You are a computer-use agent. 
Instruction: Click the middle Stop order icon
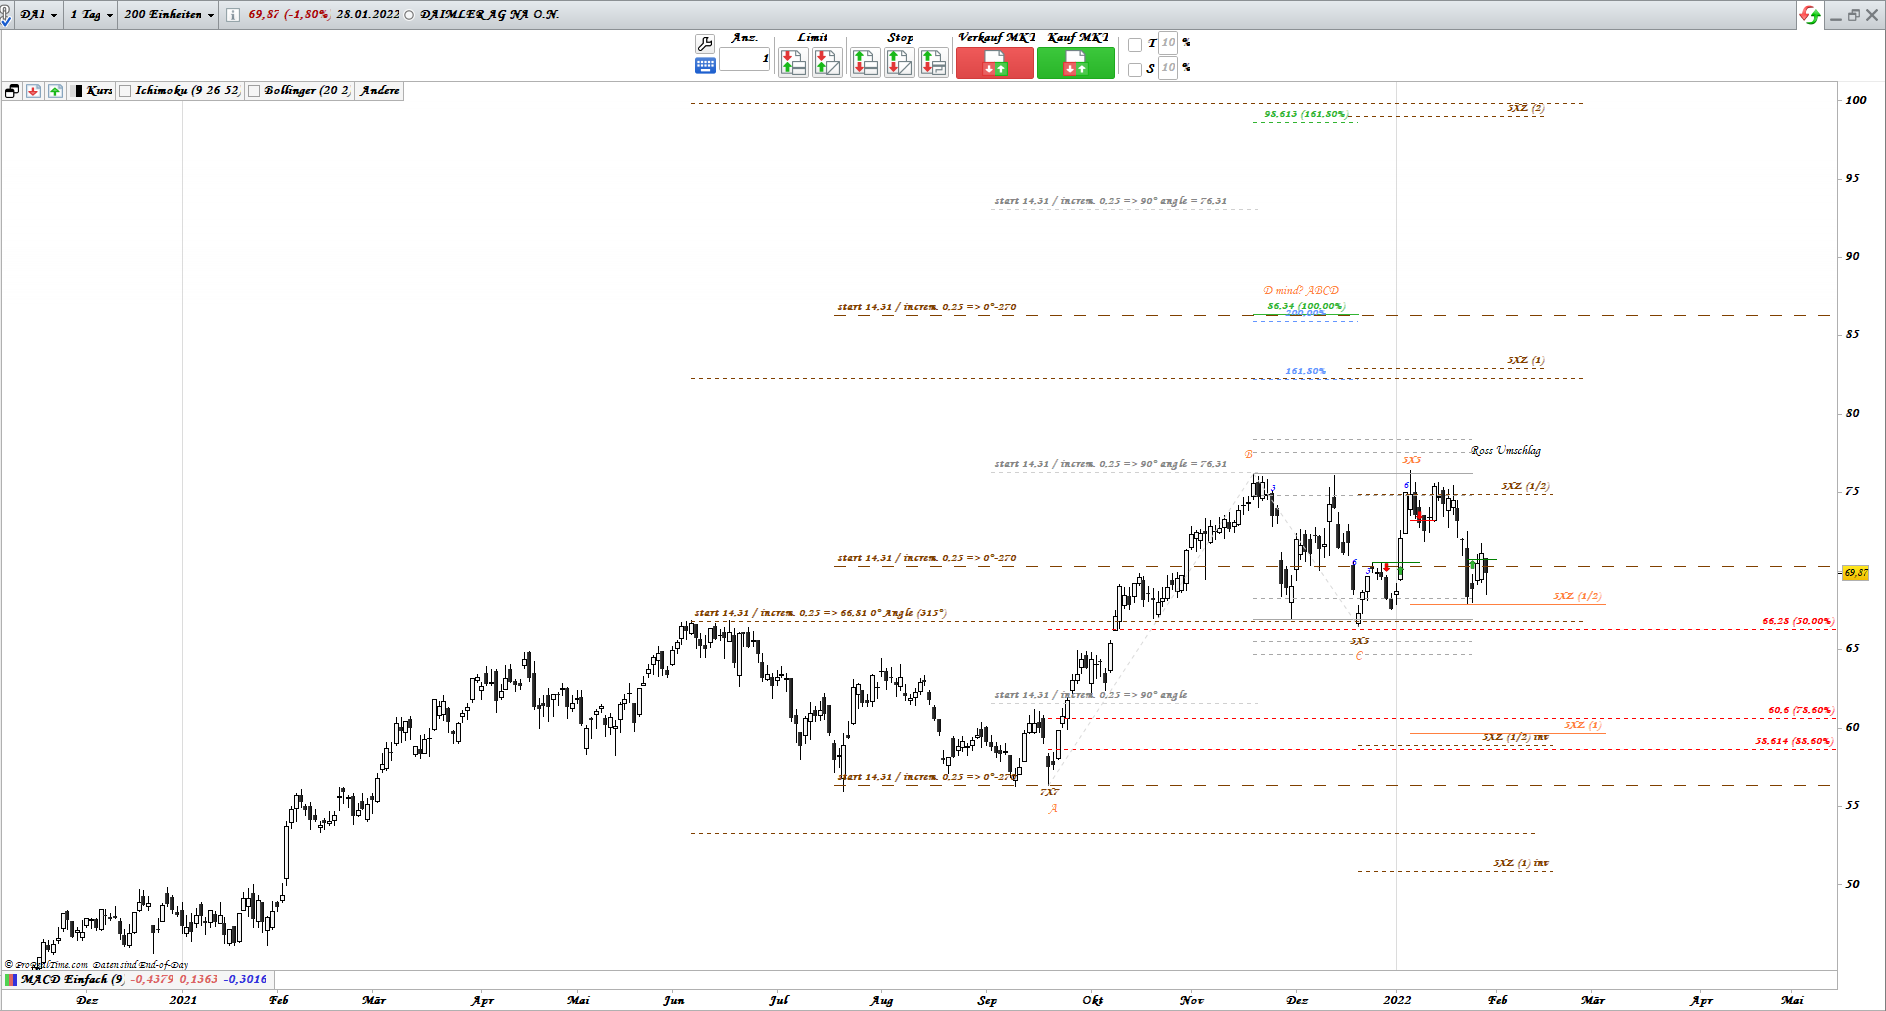(x=899, y=63)
